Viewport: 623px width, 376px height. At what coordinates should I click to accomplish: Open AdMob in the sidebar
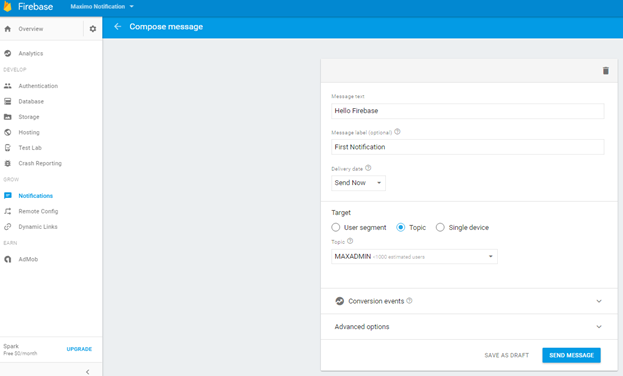(28, 259)
